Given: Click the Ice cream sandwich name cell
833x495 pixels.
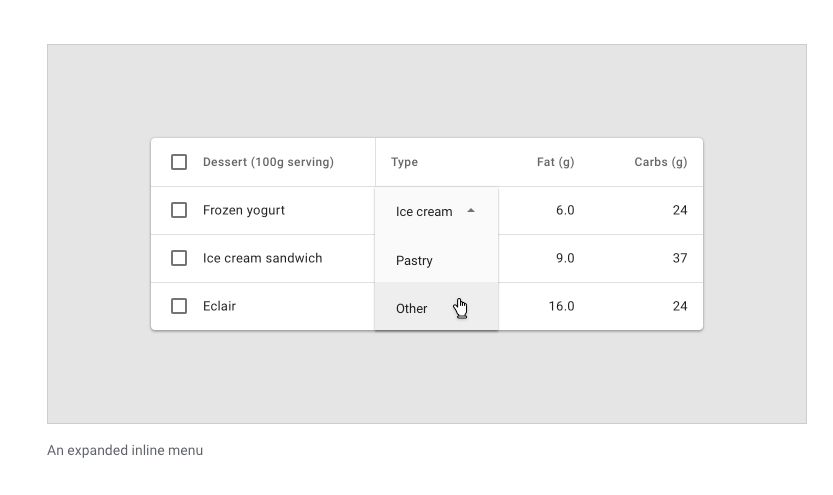Looking at the screenshot, I should (x=262, y=258).
